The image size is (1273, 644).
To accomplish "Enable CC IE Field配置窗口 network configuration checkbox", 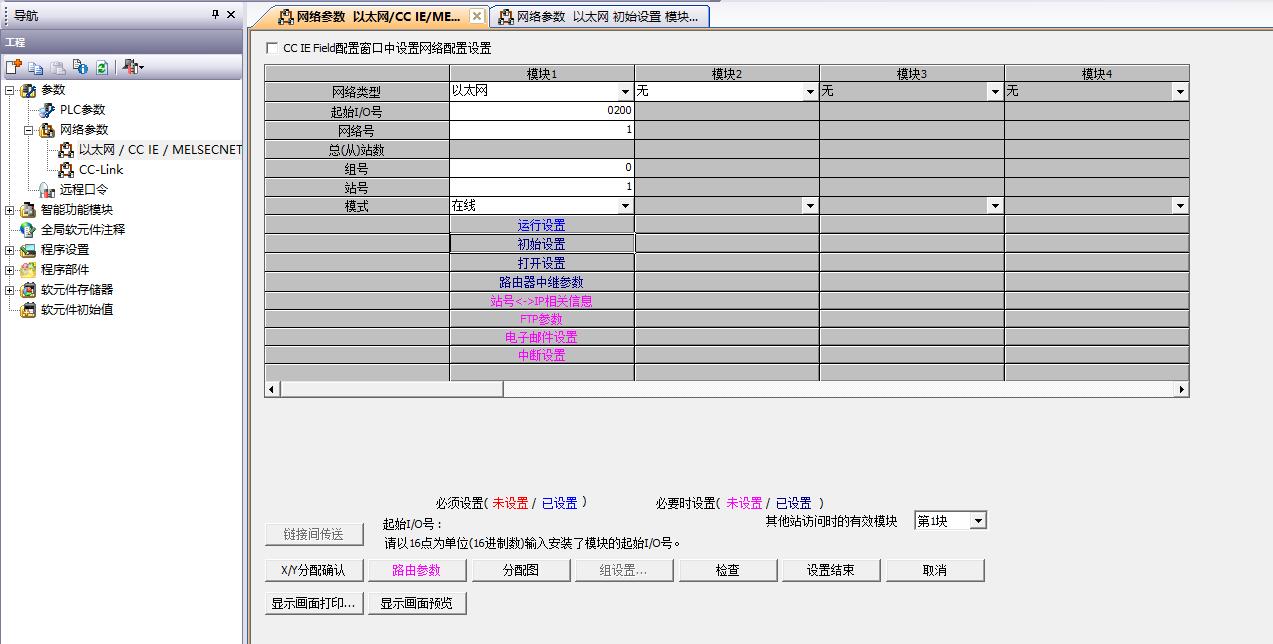I will pos(272,48).
